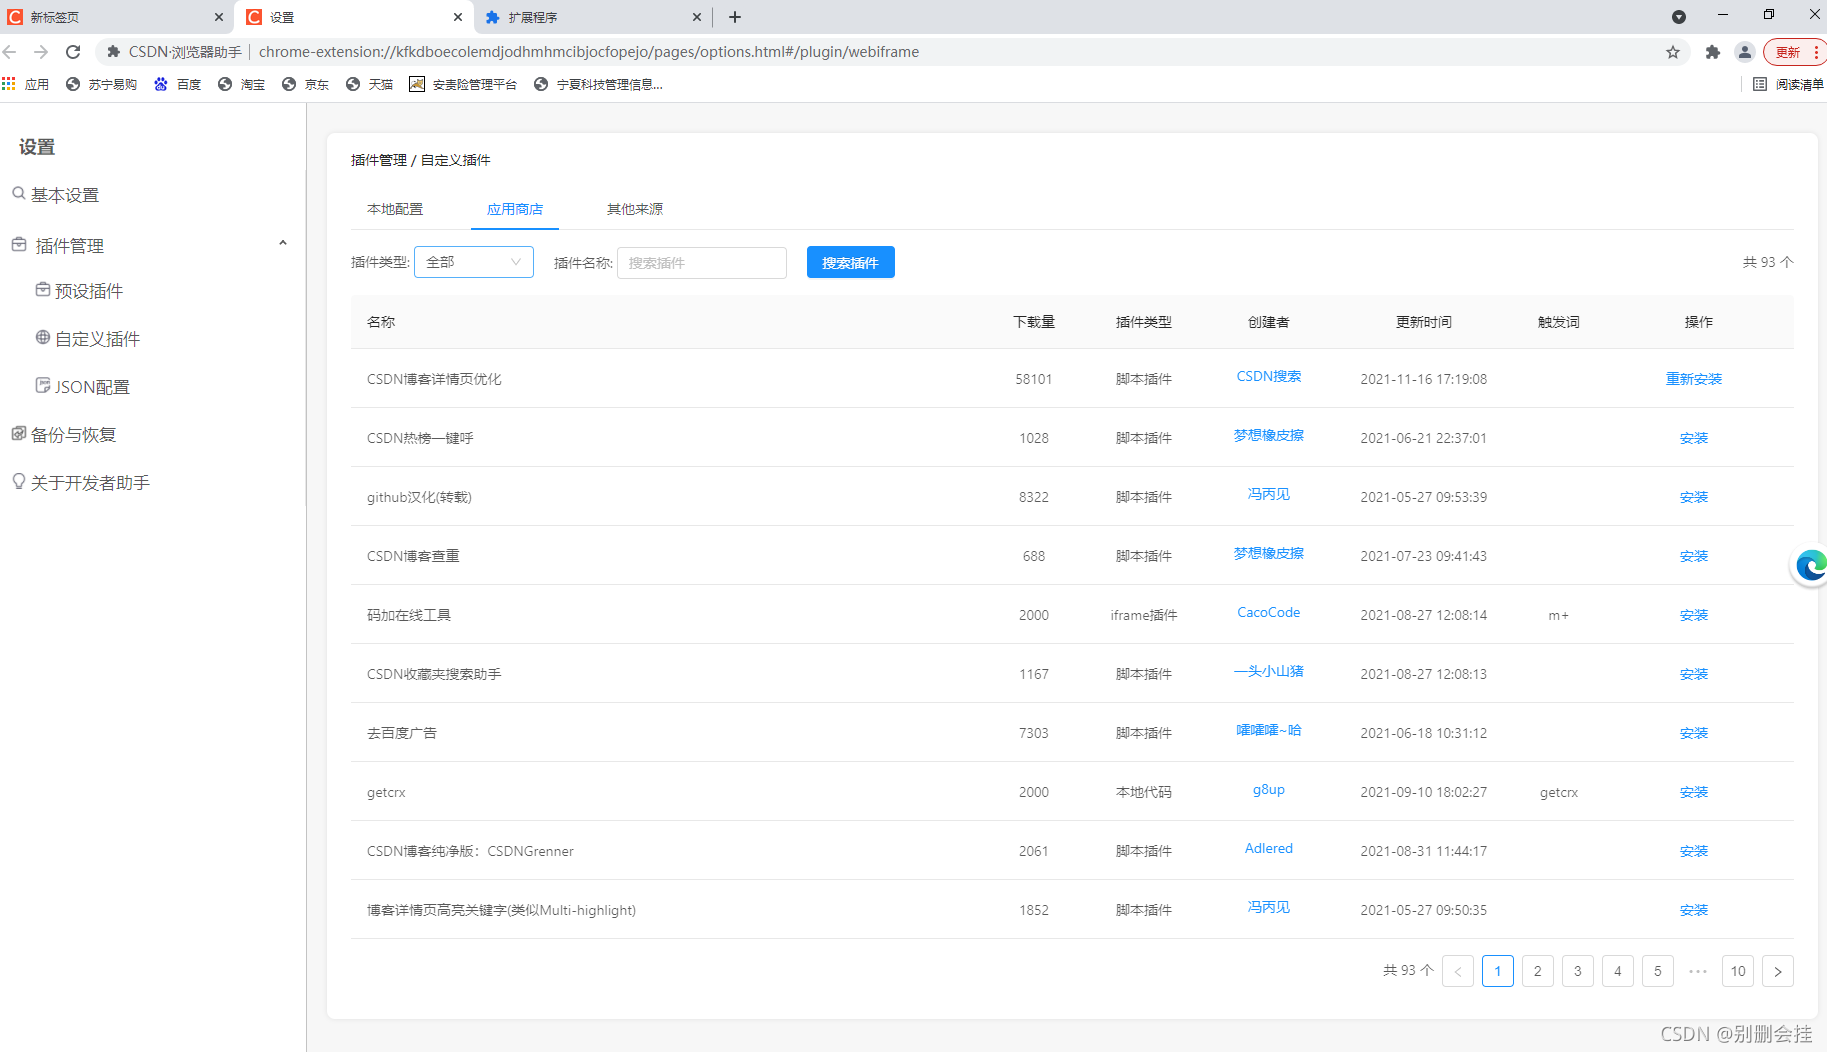Open a new tab with plus icon
1827x1052 pixels.
pos(735,17)
